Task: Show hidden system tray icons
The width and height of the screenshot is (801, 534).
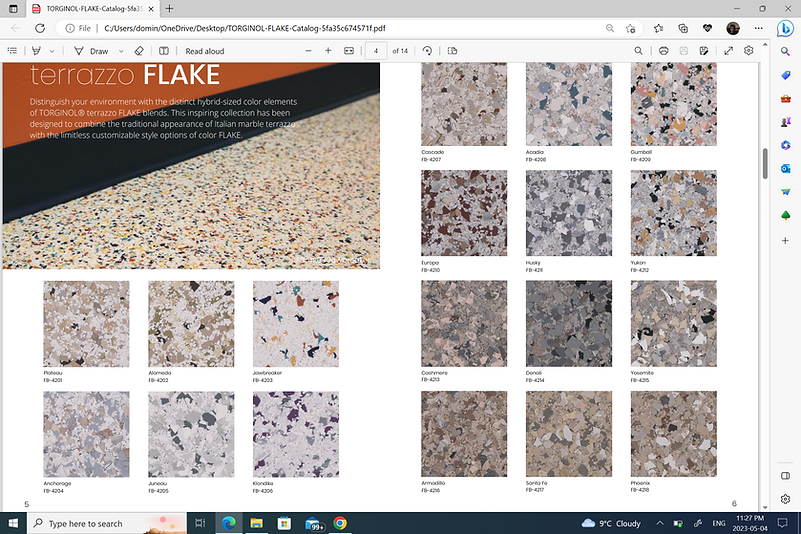Action: pos(659,523)
